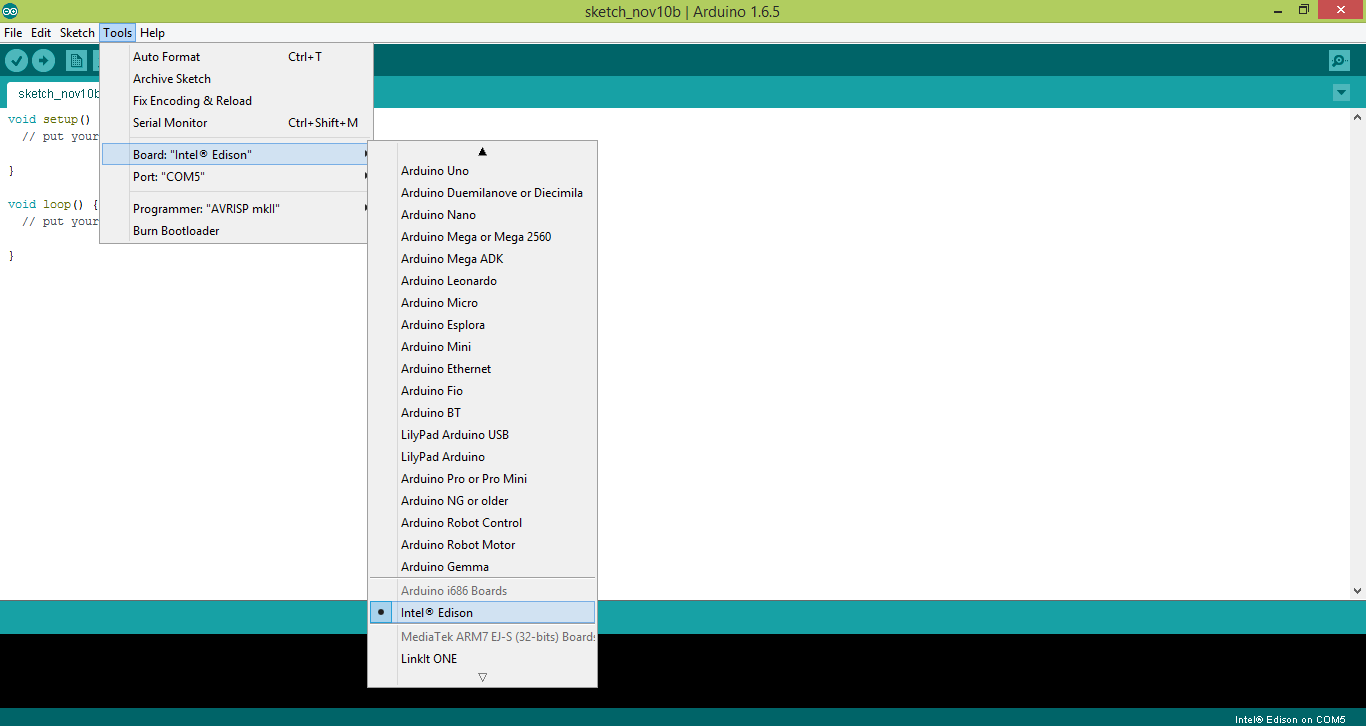1366x726 pixels.
Task: Select the Arduino Uno board
Action: point(482,171)
